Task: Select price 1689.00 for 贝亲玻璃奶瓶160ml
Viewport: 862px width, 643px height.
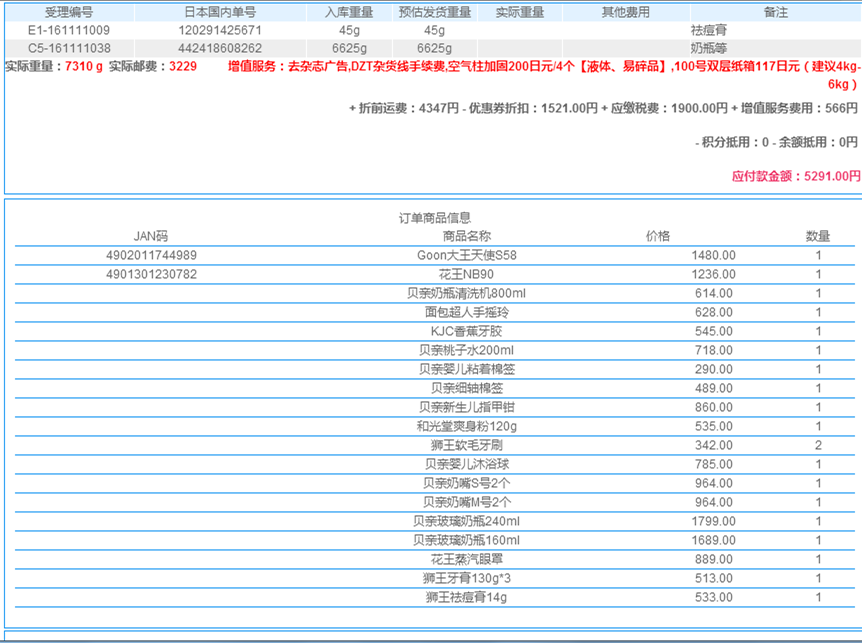Action: [x=714, y=540]
